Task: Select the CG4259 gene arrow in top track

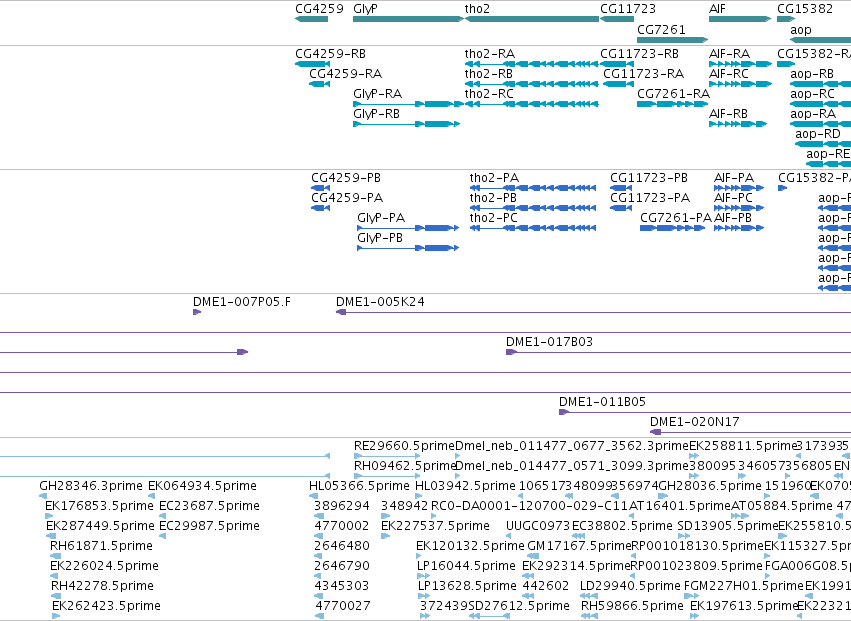Action: click(312, 19)
